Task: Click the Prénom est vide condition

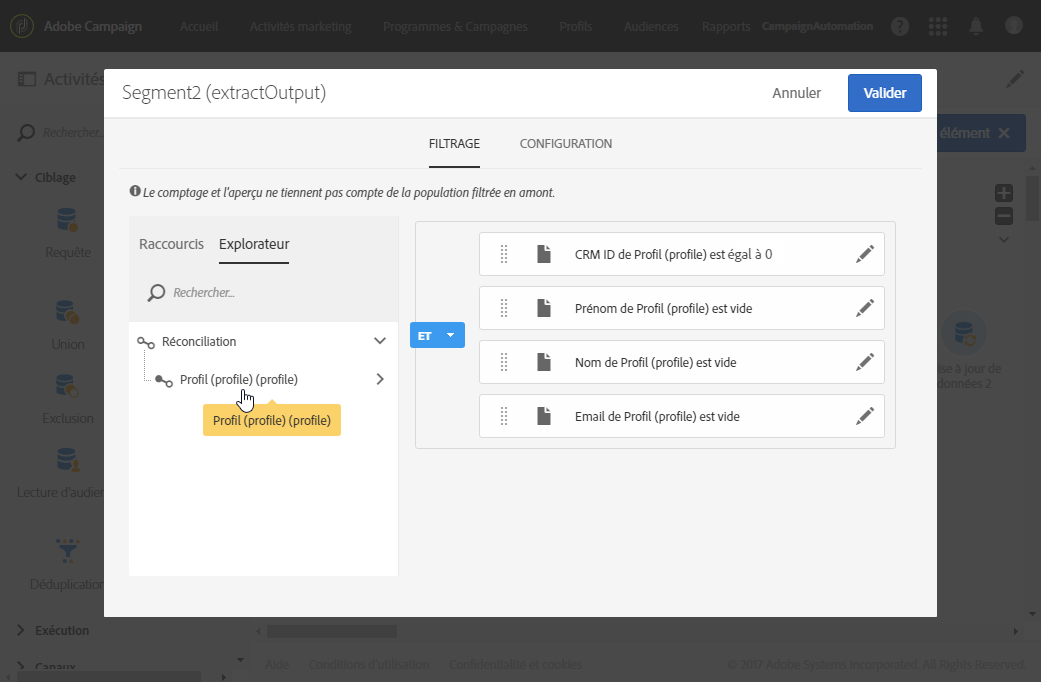Action: point(663,309)
